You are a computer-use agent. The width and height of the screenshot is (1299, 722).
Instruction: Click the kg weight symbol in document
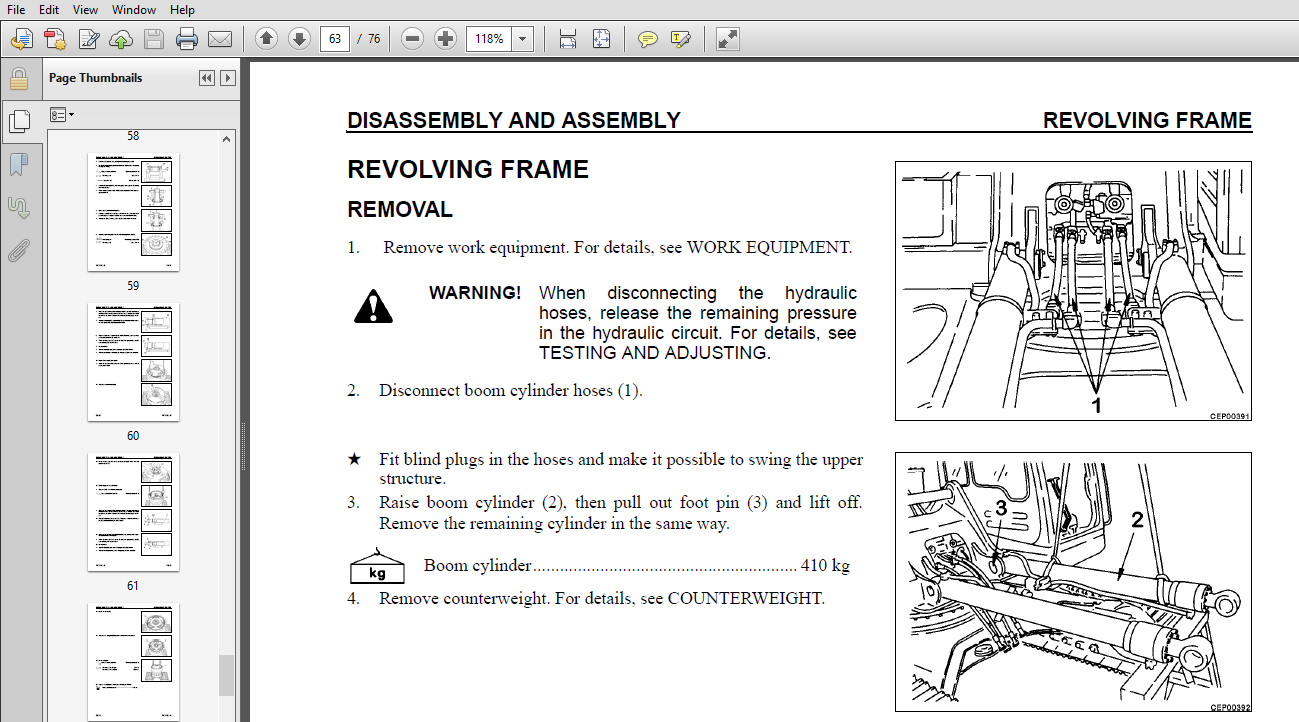377,567
